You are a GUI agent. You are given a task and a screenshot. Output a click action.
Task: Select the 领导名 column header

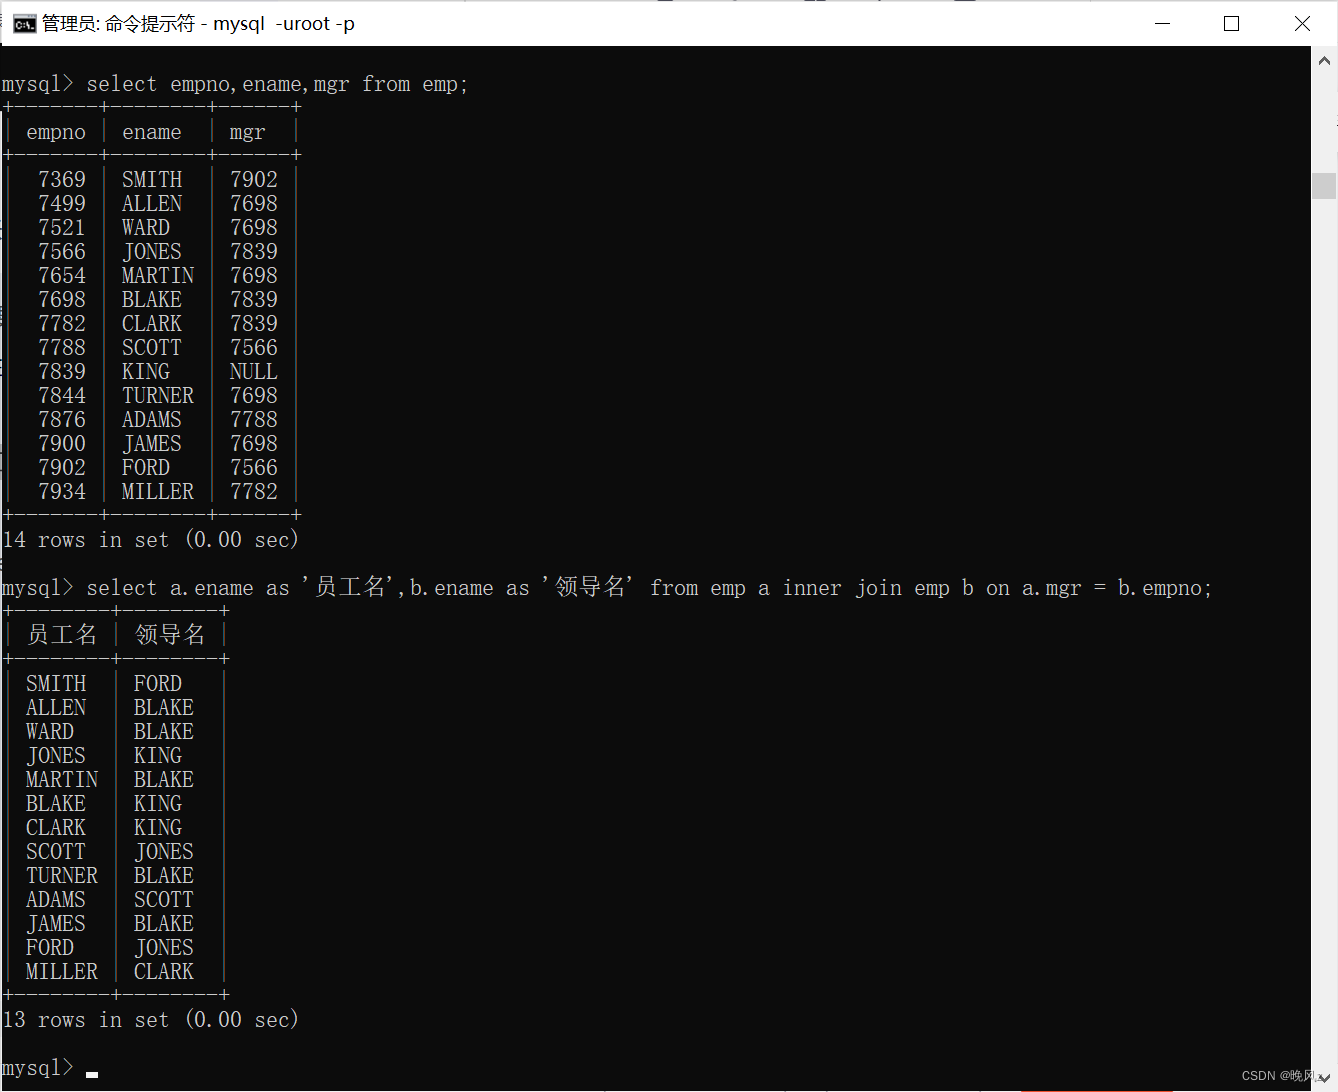coord(170,634)
